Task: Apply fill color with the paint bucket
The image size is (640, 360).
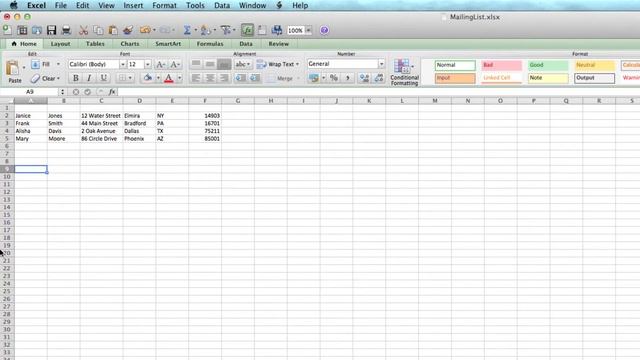Action: 148,78
